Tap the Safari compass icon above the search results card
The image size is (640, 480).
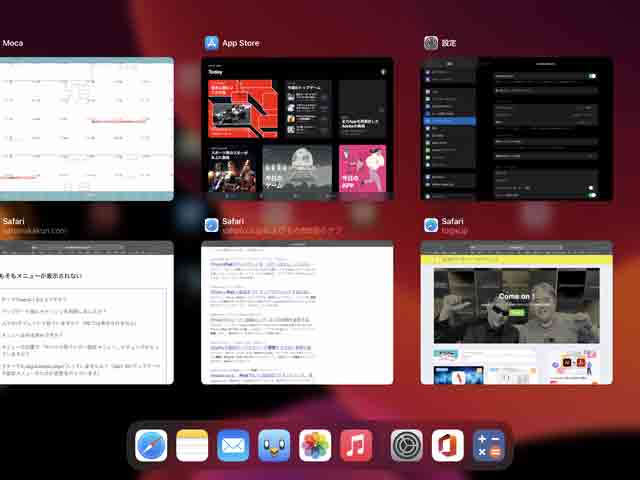click(x=211, y=225)
